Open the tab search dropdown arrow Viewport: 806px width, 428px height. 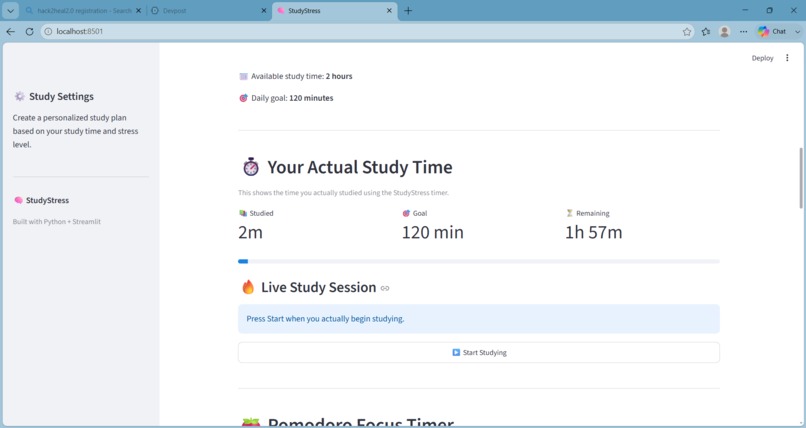(10, 10)
